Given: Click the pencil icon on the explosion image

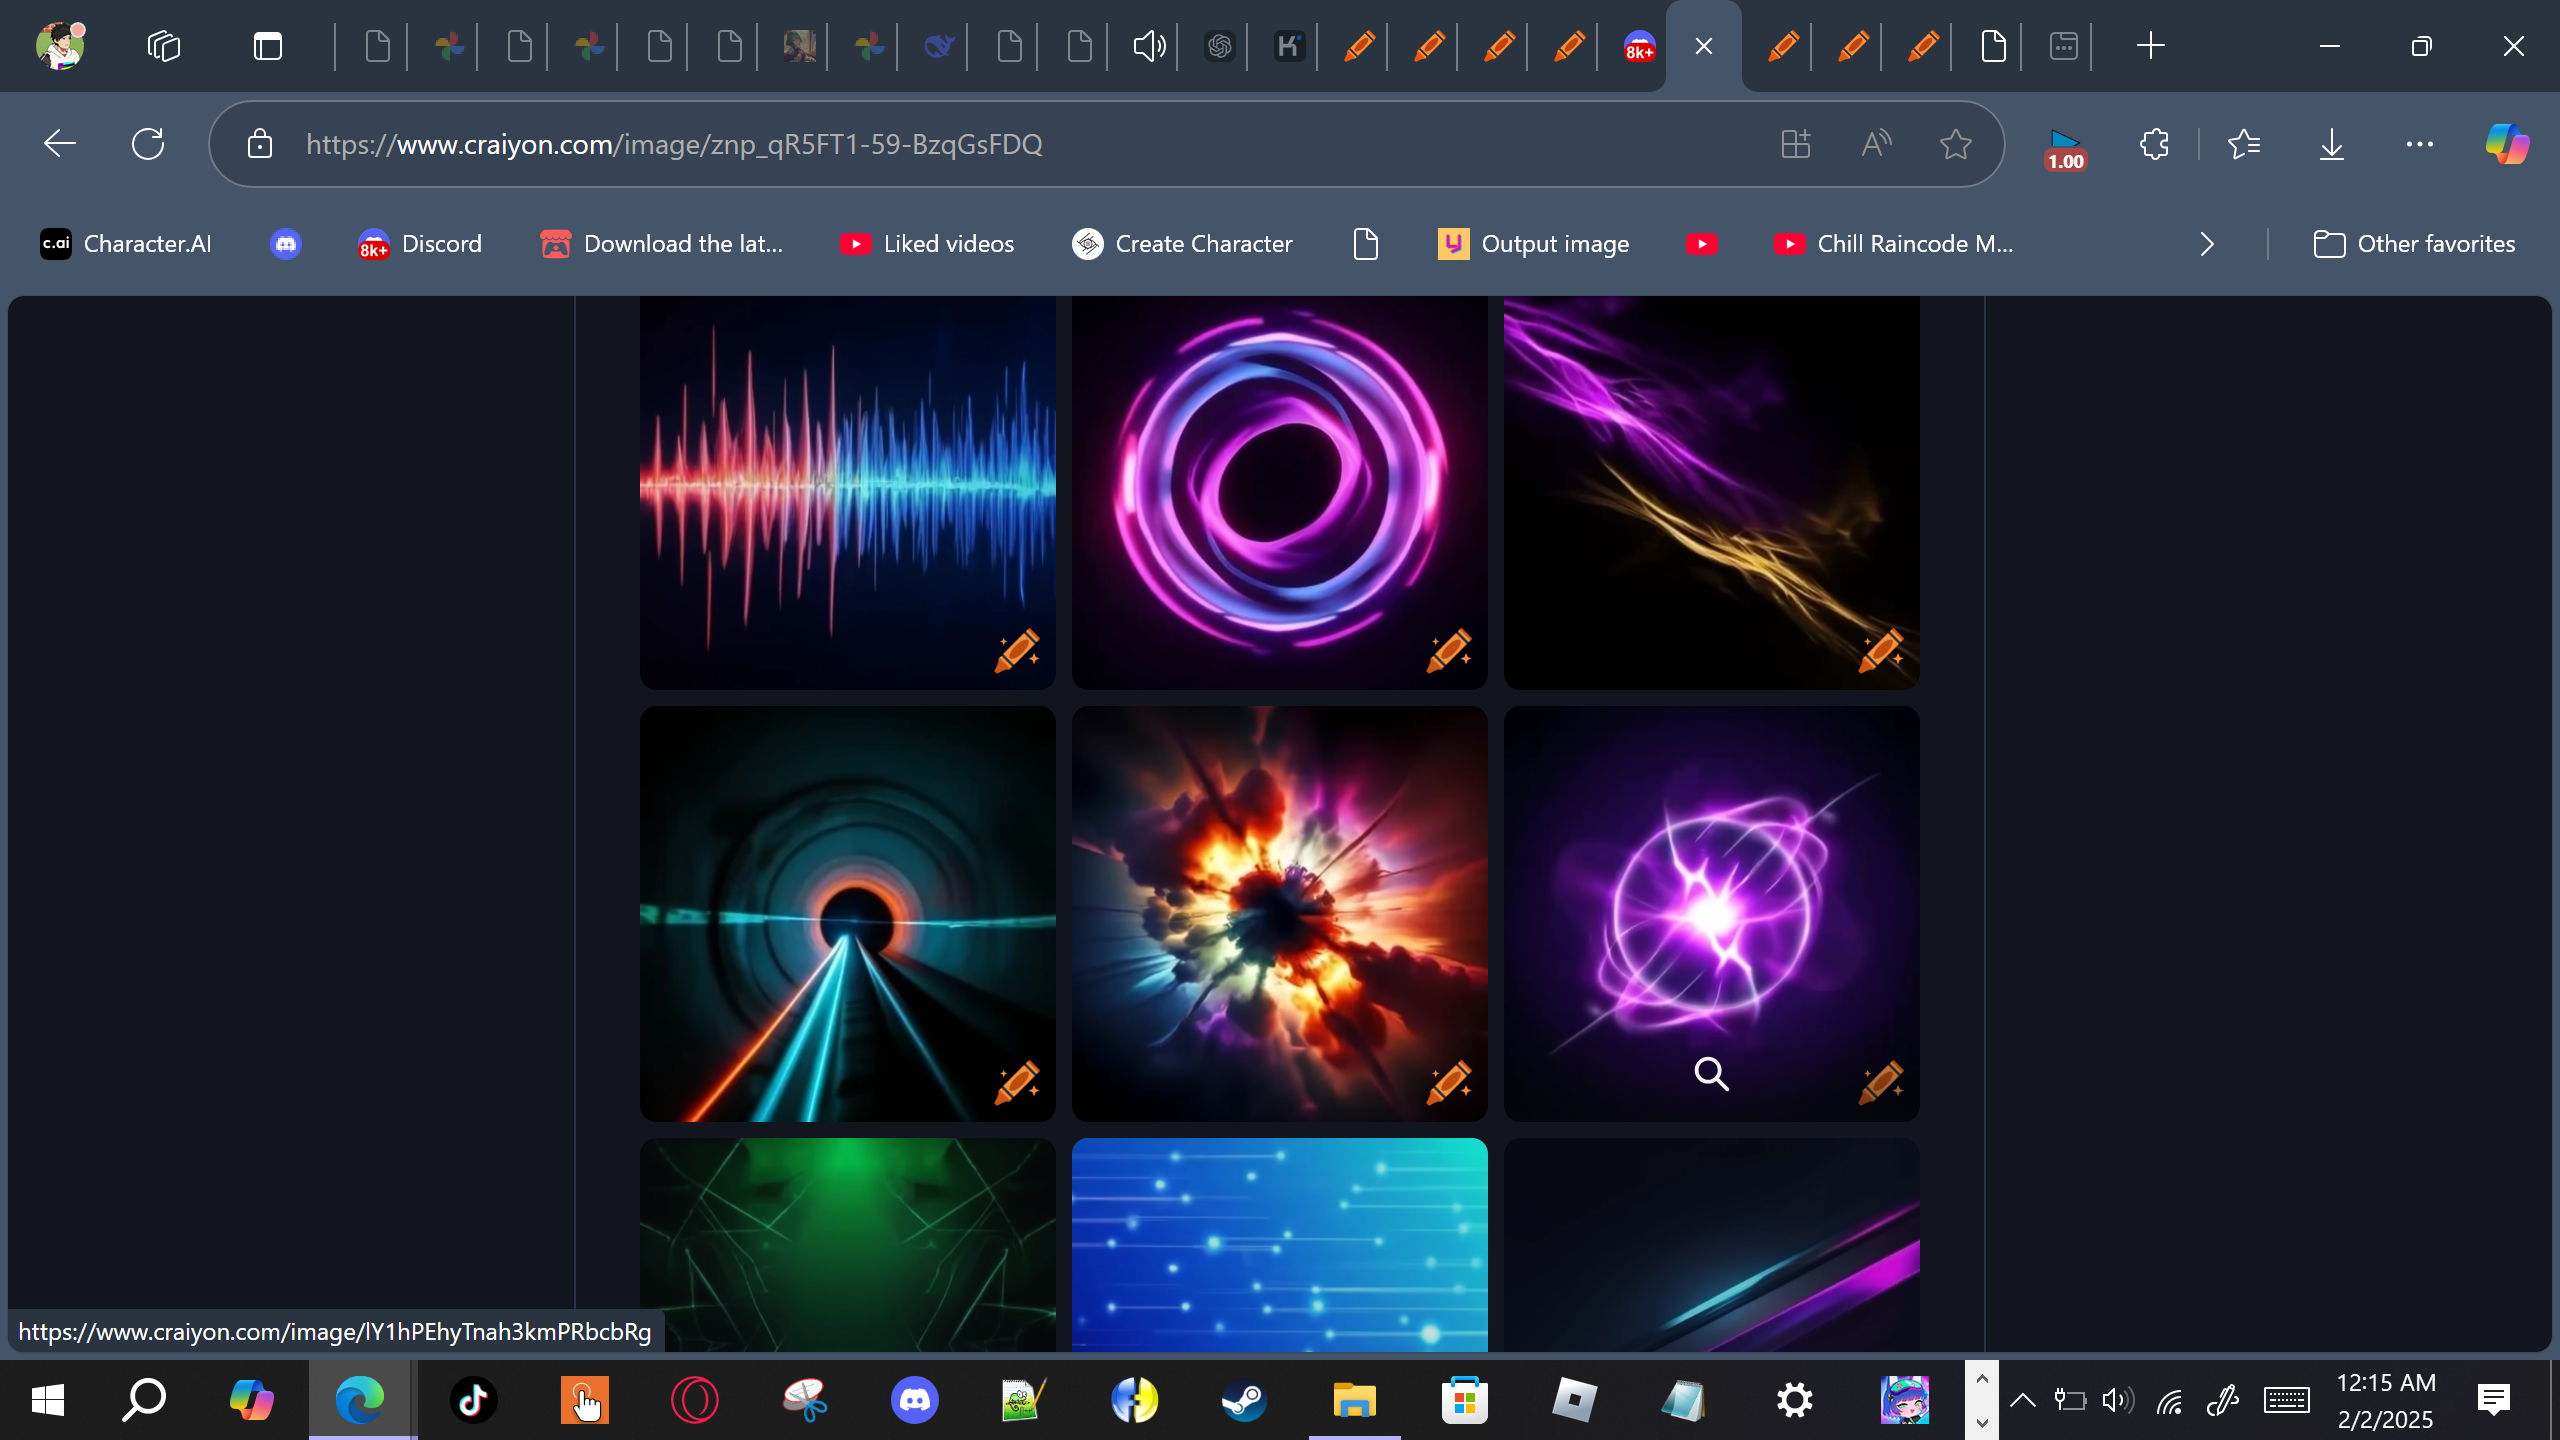Looking at the screenshot, I should (x=1449, y=1083).
